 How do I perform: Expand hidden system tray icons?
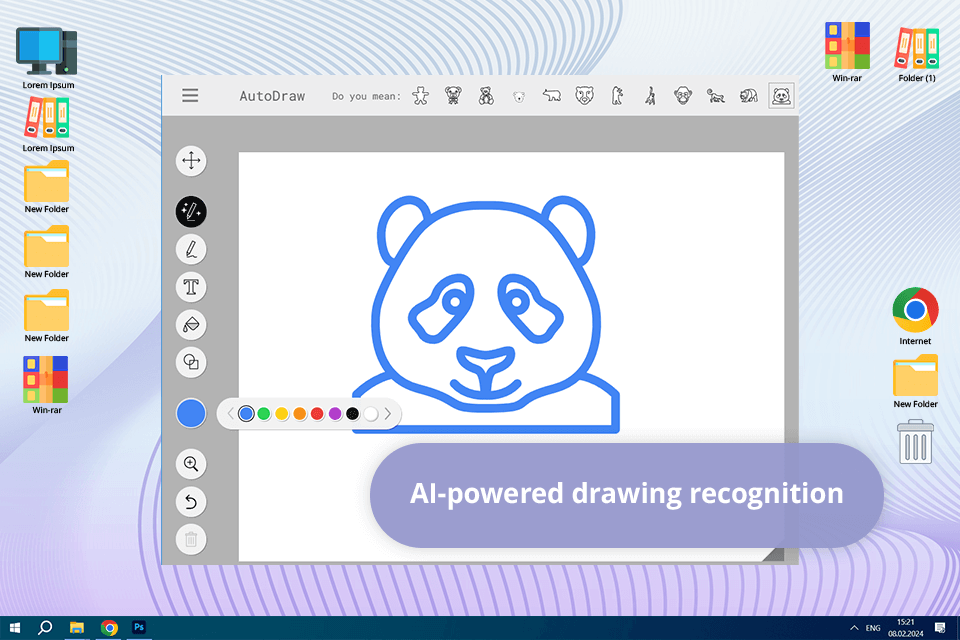[854, 628]
